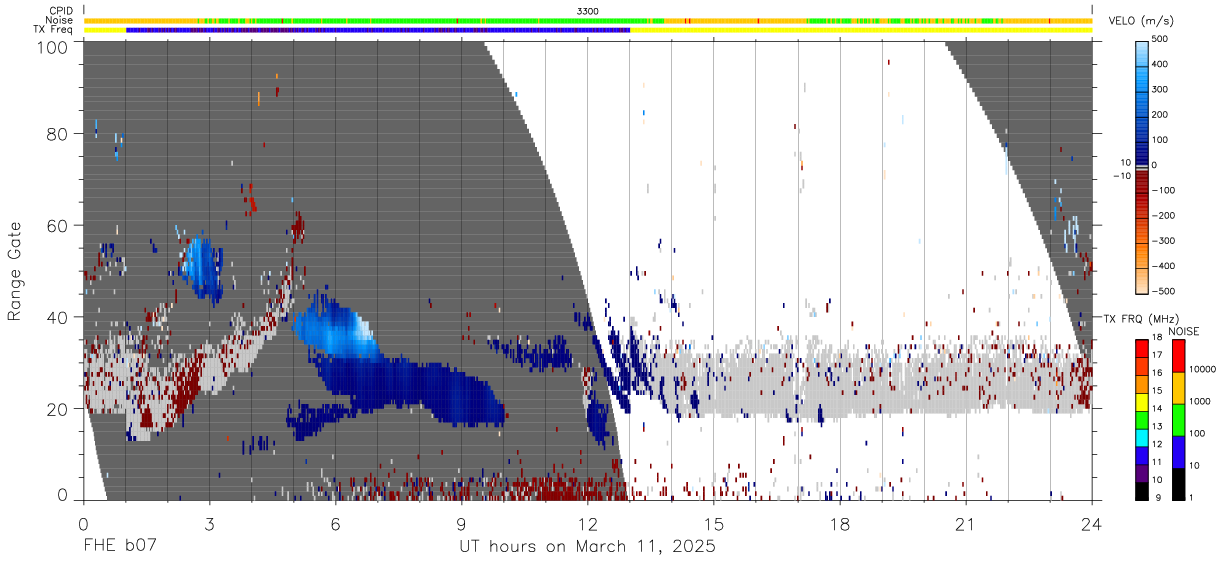Click the 24 tick on UT hours axis
Image resolution: width=1228 pixels, height=567 pixels.
click(x=1091, y=523)
